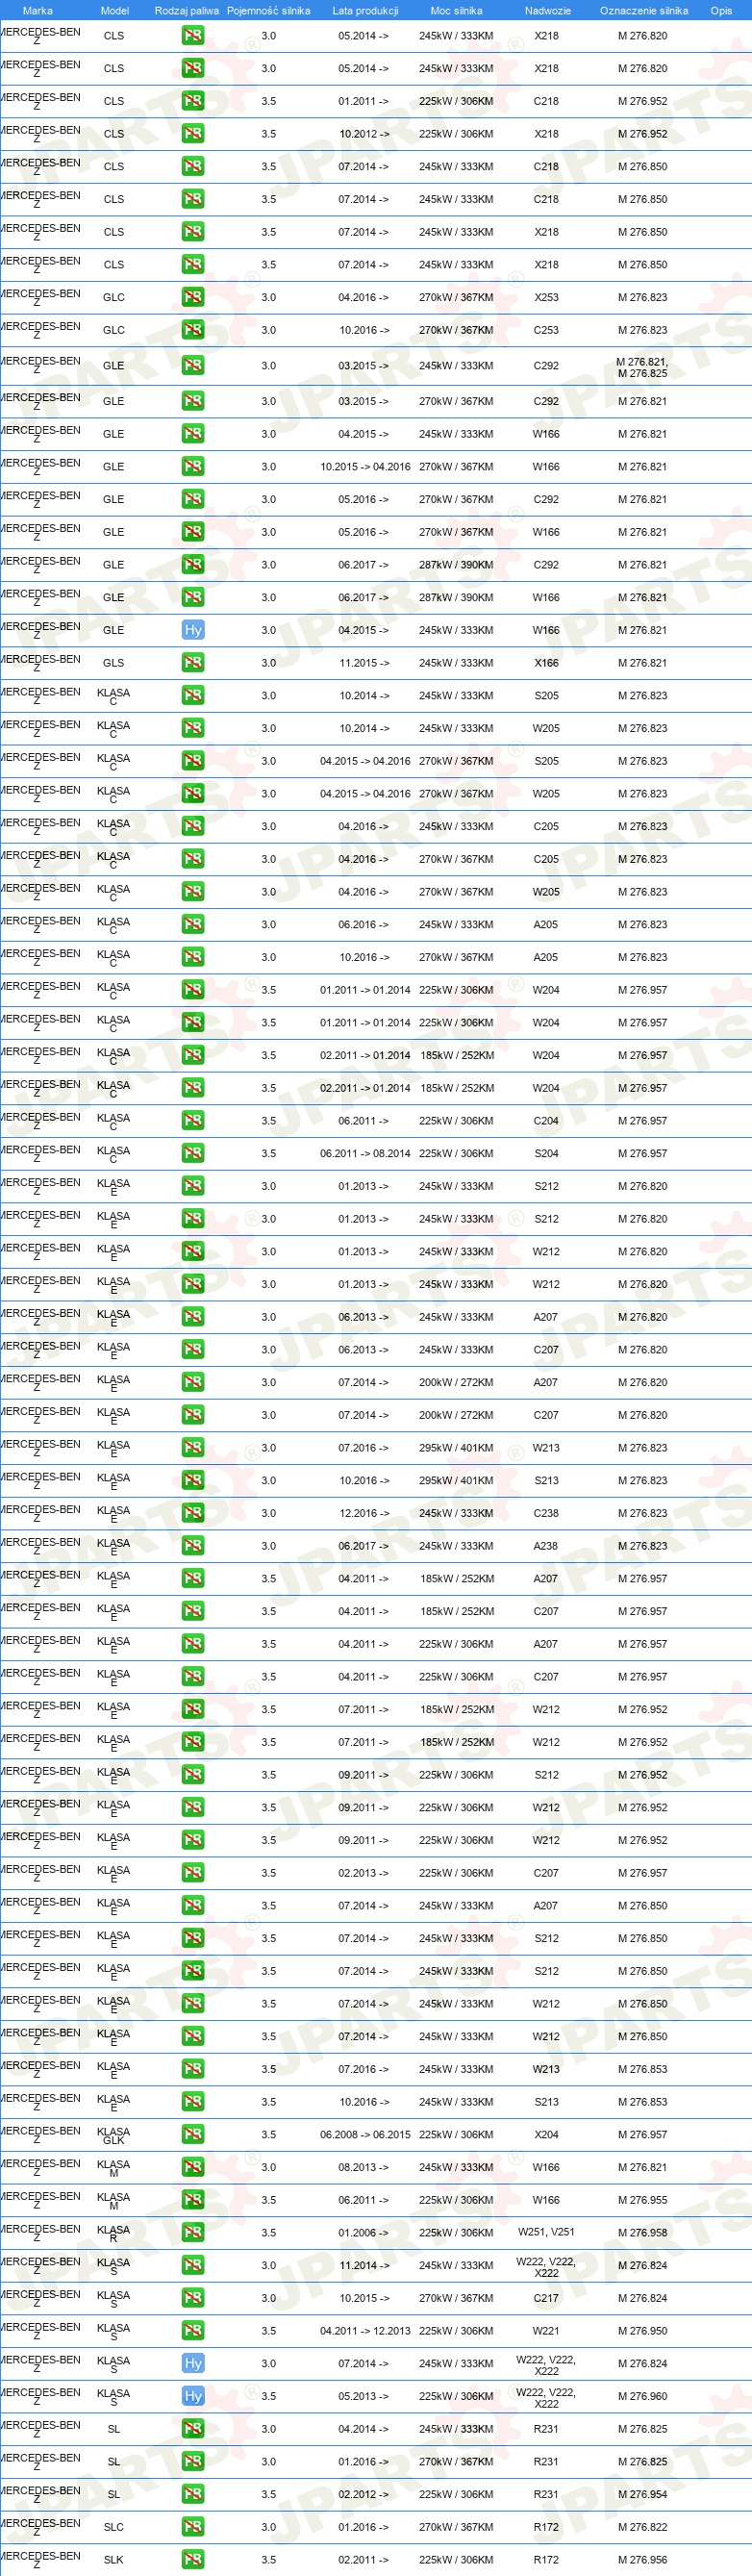
Task: Click the SLC model cell
Action: 114,2527
